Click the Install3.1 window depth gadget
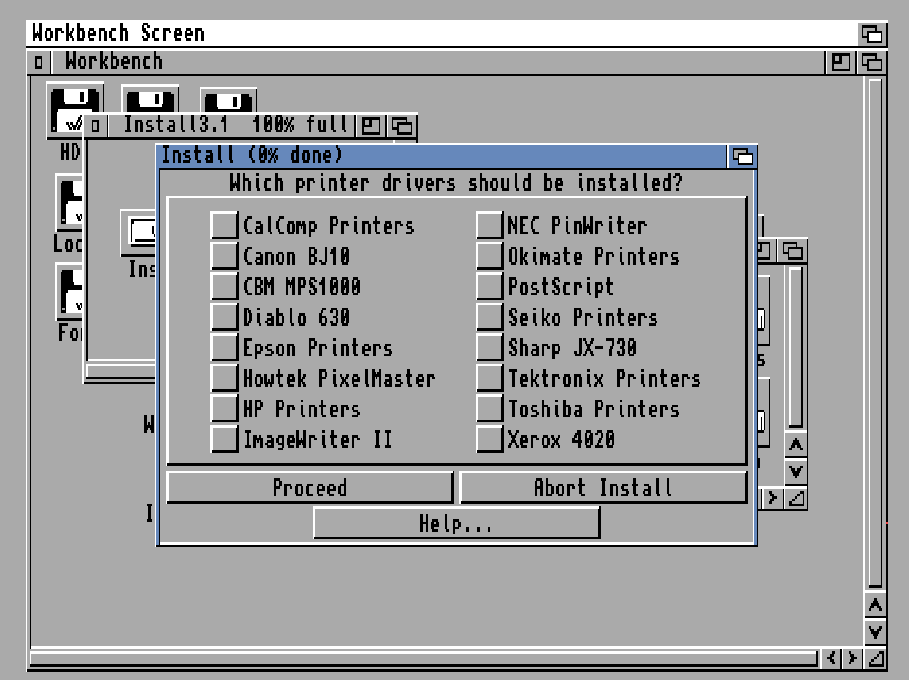This screenshot has height=680, width=909. [402, 125]
